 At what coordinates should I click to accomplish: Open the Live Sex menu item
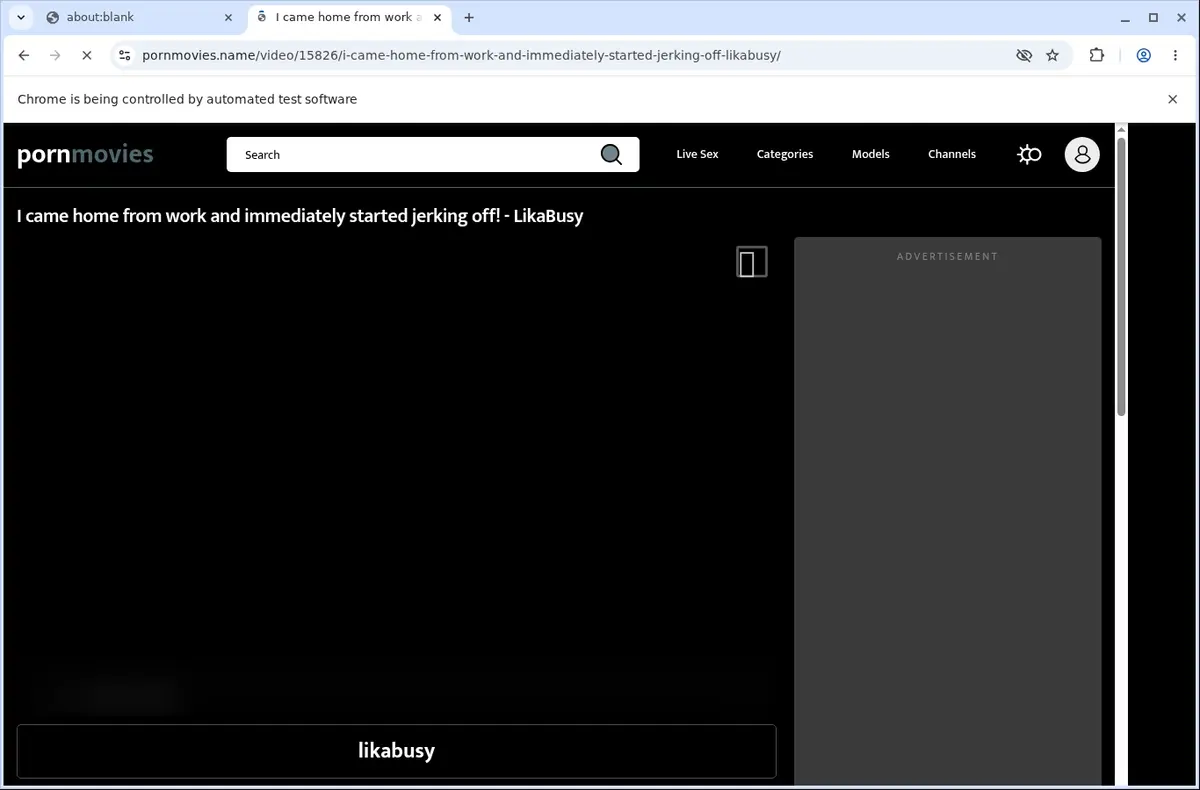697,154
